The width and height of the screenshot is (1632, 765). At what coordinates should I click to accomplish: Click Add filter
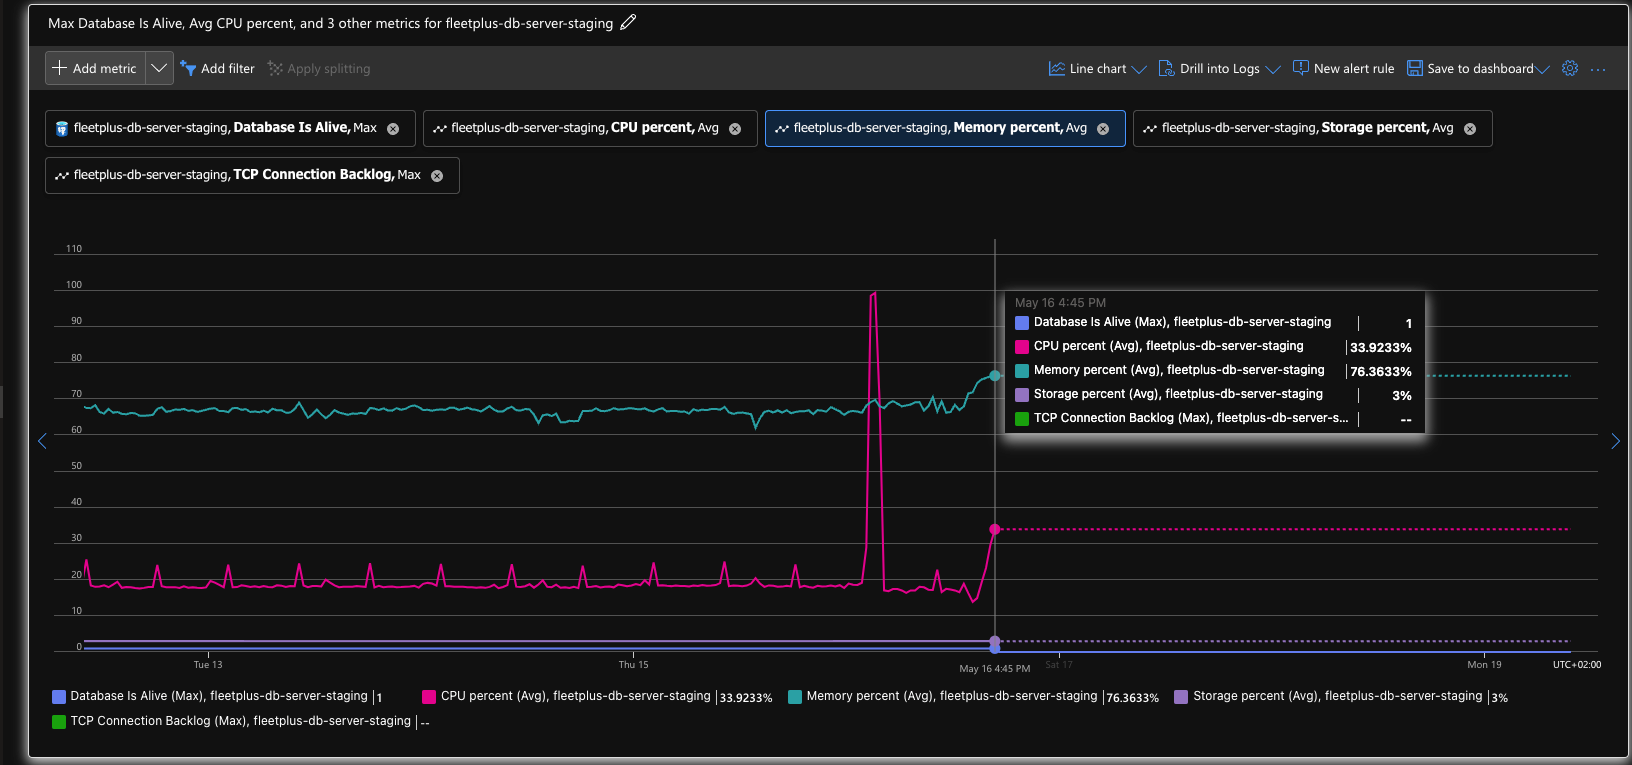(217, 68)
